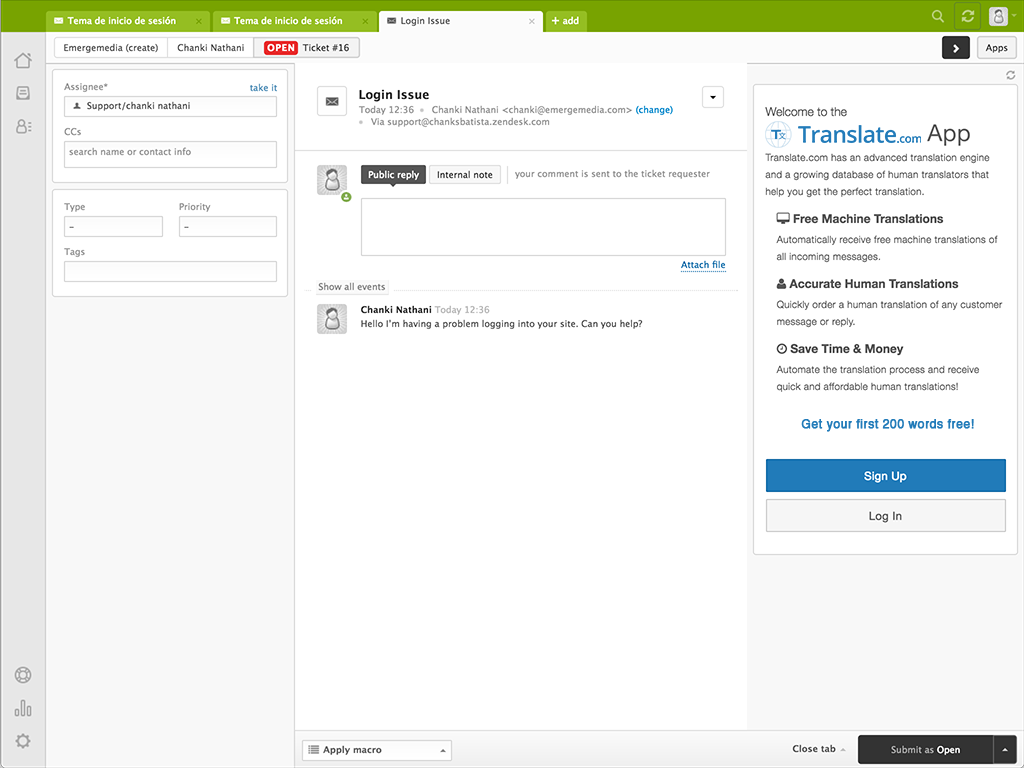Open the user profile avatar menu
The height and width of the screenshot is (768, 1024).
[998, 16]
